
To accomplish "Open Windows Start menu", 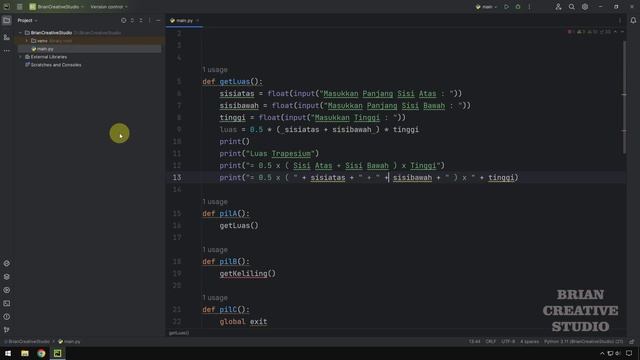I will tap(8, 353).
